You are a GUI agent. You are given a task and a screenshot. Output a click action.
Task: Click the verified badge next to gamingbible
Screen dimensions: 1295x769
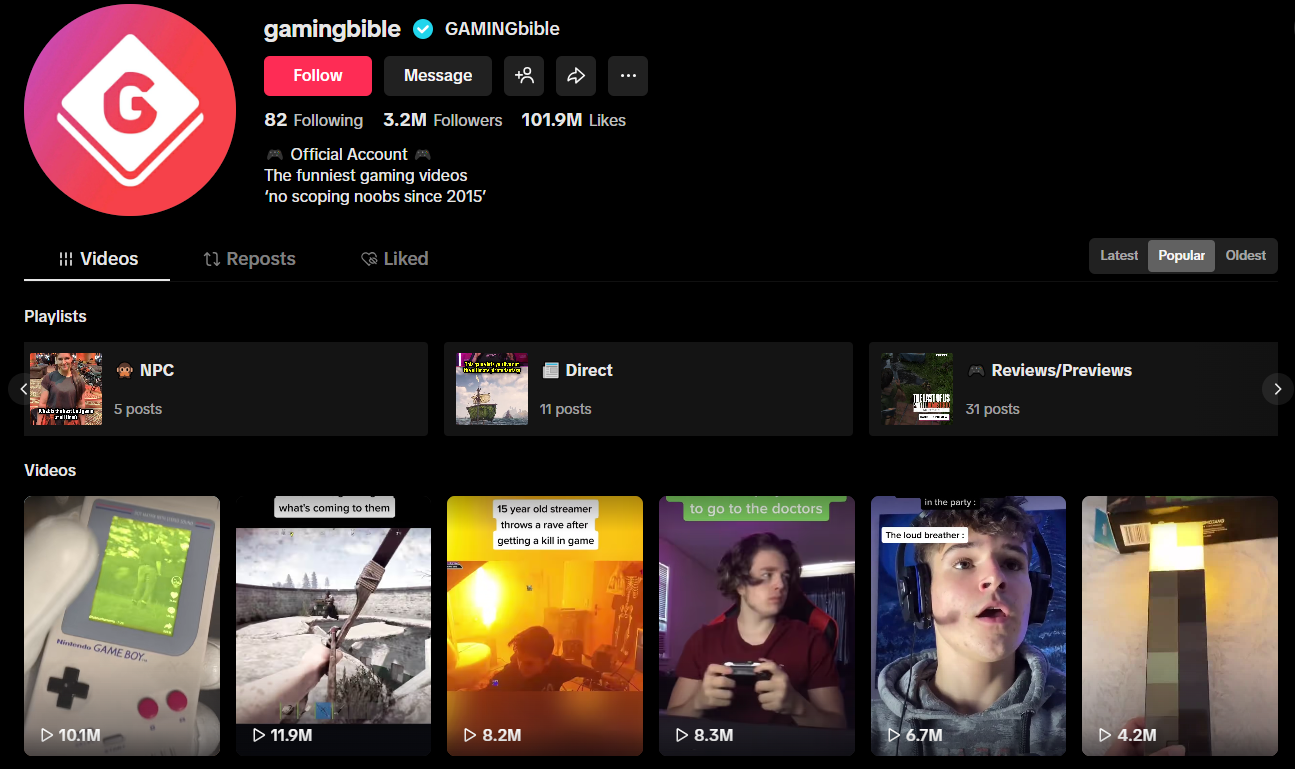pyautogui.click(x=423, y=29)
